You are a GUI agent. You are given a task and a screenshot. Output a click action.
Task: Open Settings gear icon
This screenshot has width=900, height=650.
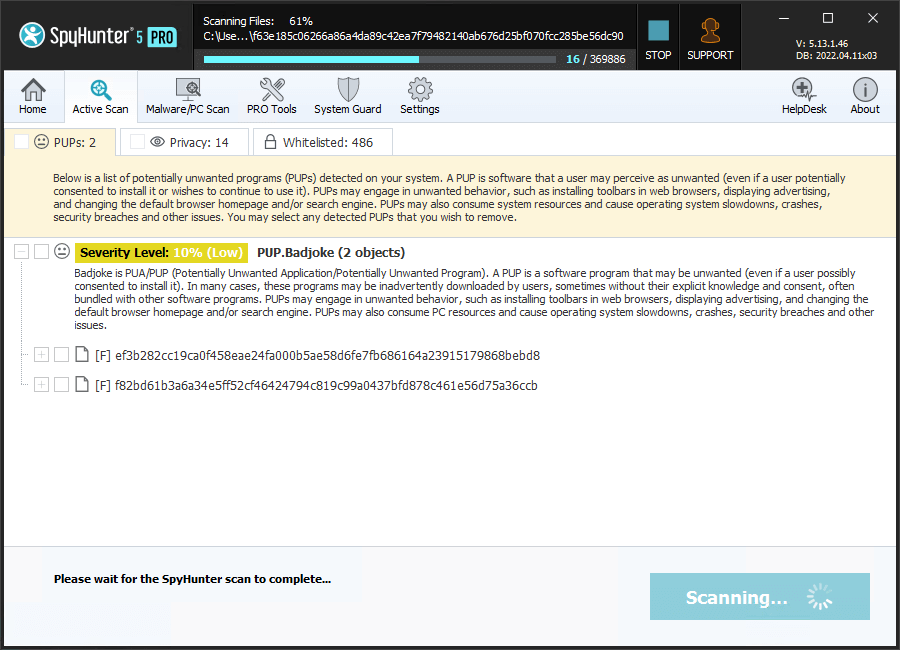[419, 96]
